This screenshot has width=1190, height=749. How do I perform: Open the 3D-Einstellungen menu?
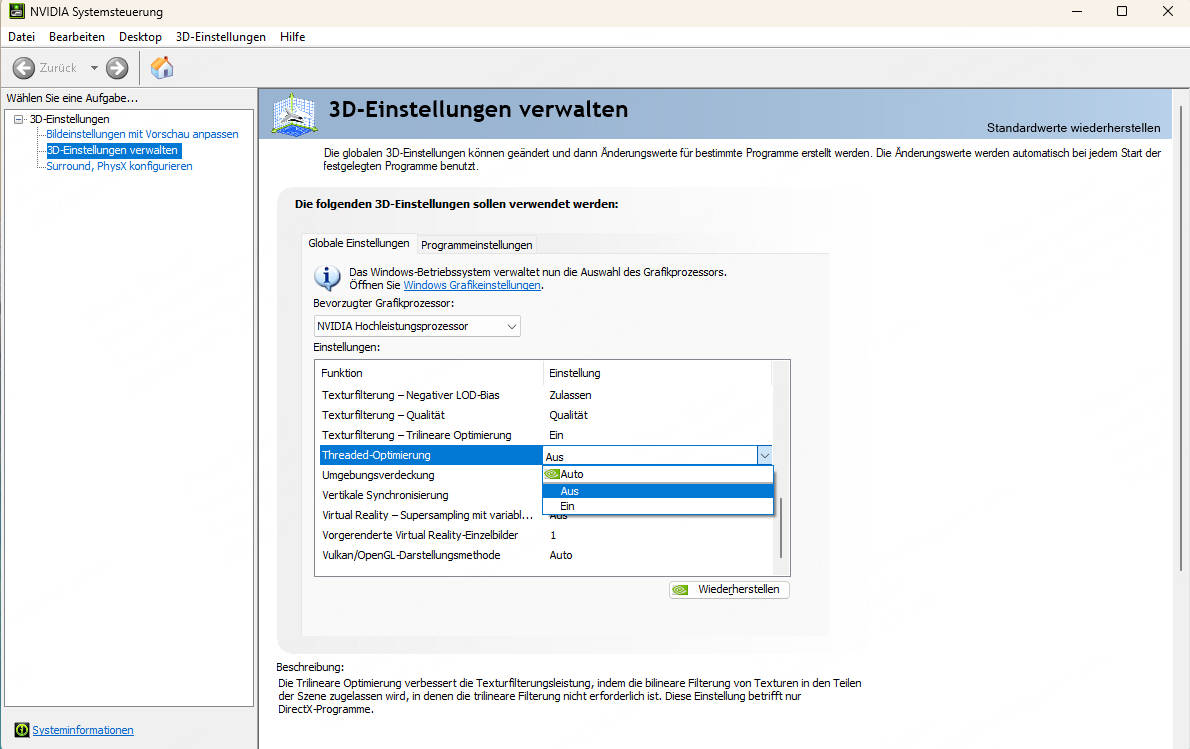coord(221,36)
